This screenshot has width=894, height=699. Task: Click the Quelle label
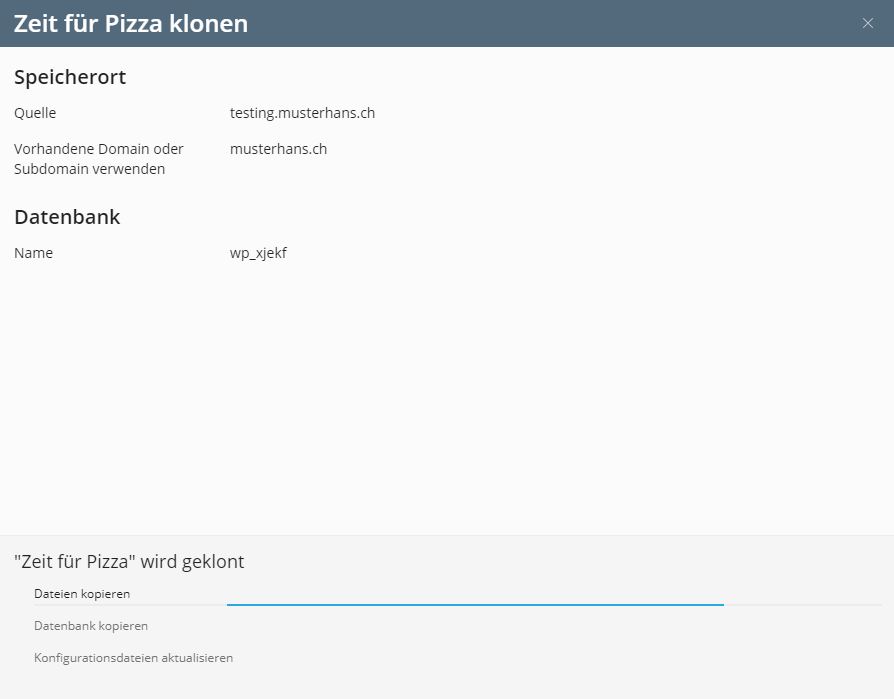click(x=35, y=113)
